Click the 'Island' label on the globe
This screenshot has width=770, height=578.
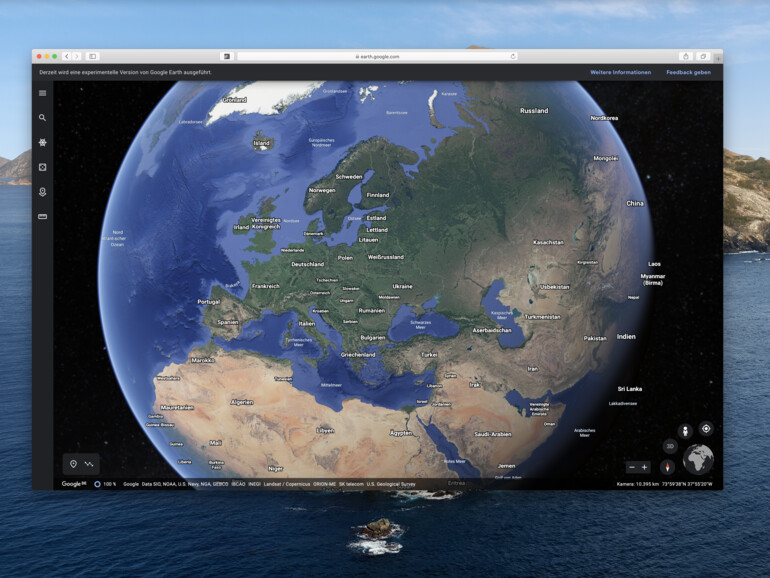[x=261, y=143]
